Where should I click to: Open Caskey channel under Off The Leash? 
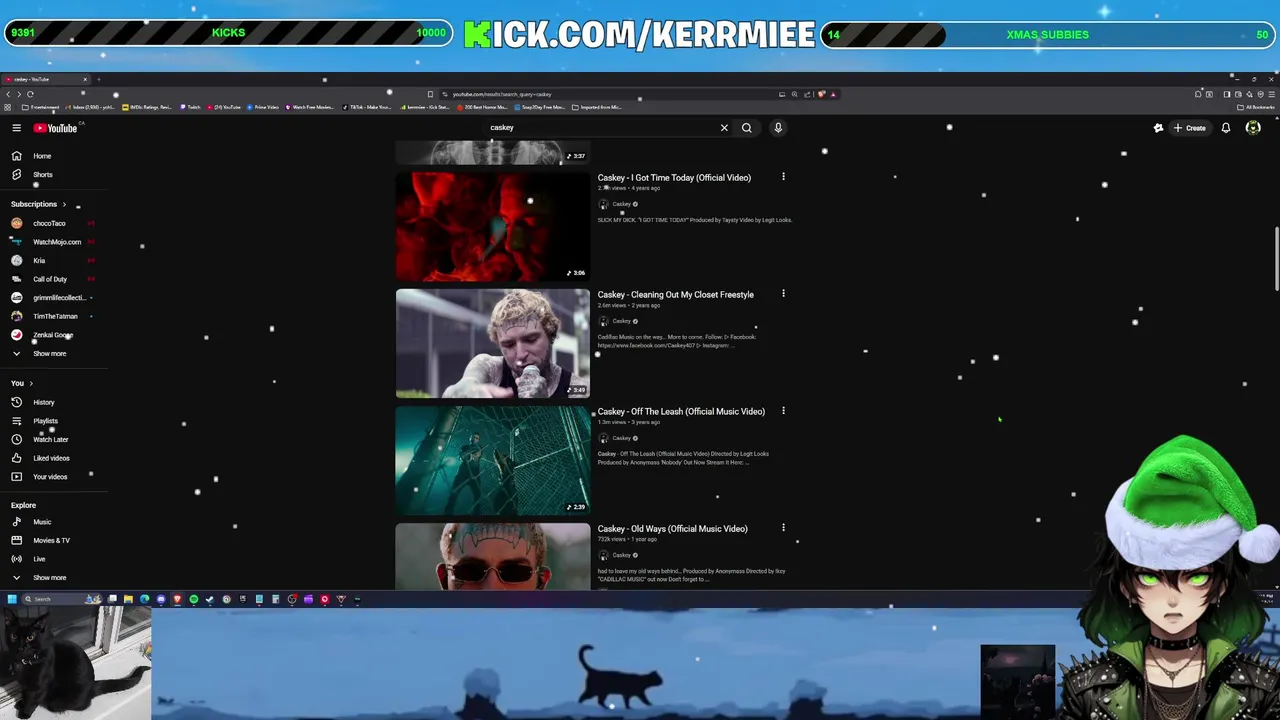click(x=621, y=438)
